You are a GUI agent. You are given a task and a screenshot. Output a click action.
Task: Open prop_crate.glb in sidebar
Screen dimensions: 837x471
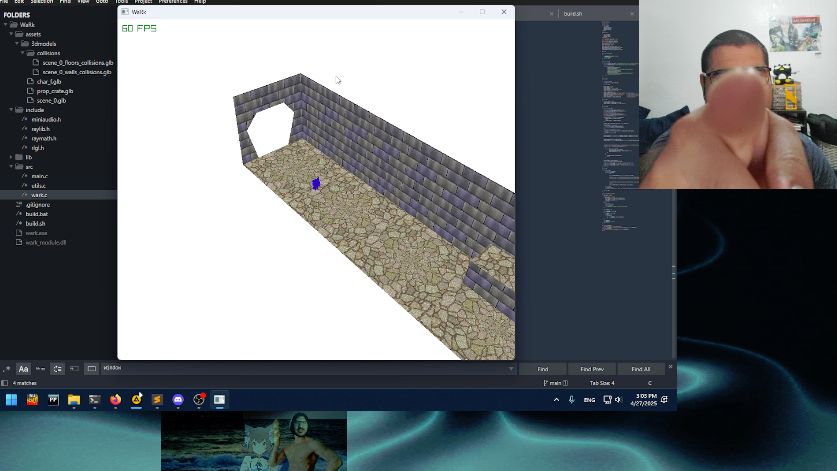click(54, 91)
